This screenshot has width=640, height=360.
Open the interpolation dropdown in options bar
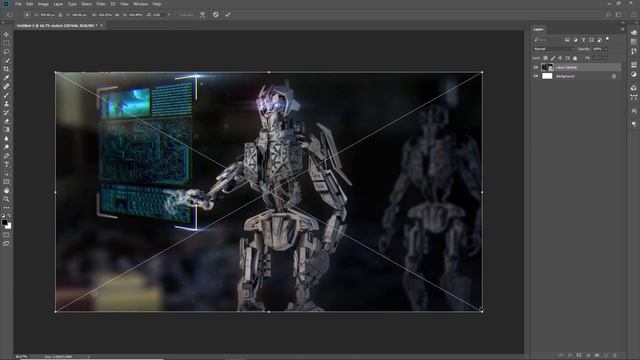pyautogui.click(x=187, y=15)
